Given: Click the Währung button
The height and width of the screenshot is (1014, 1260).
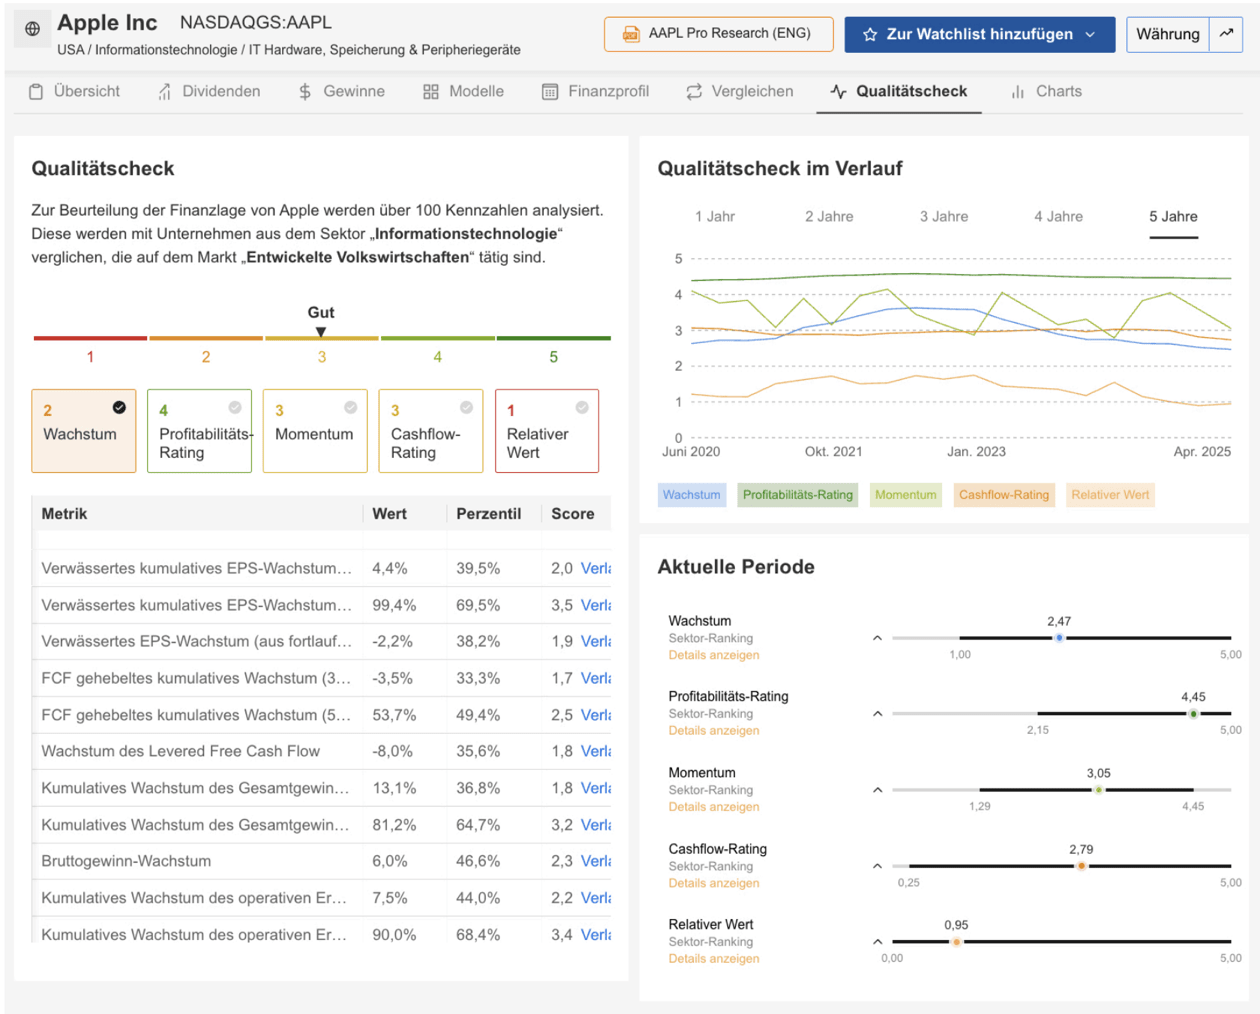Looking at the screenshot, I should coord(1167,34).
